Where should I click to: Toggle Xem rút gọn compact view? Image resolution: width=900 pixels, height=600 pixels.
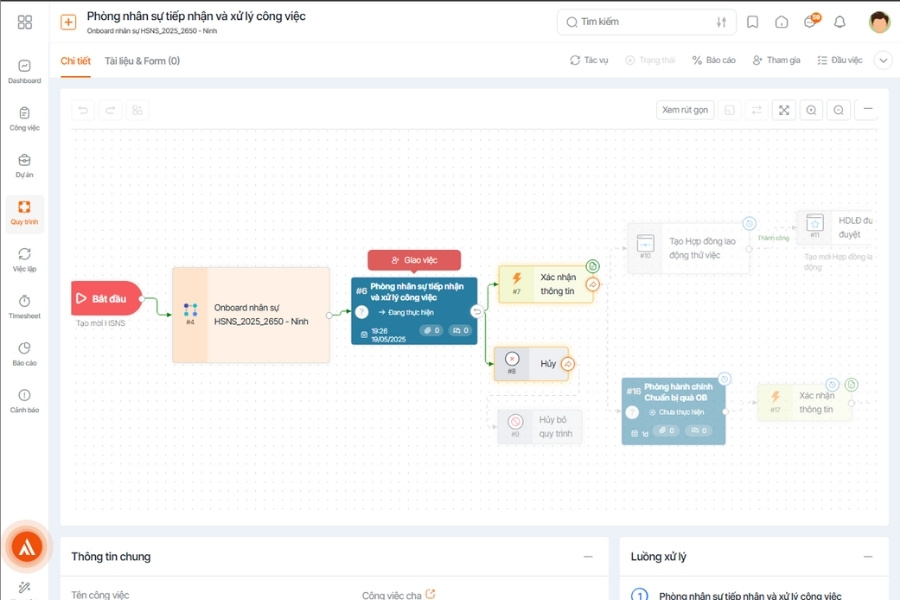pyautogui.click(x=685, y=110)
